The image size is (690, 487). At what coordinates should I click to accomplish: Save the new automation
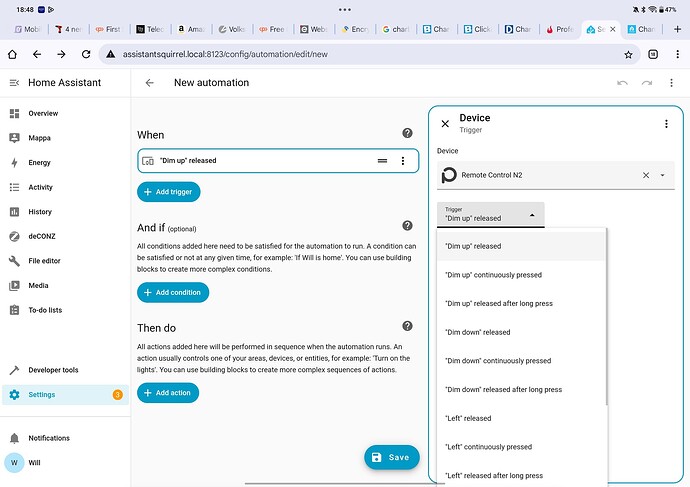coord(390,457)
